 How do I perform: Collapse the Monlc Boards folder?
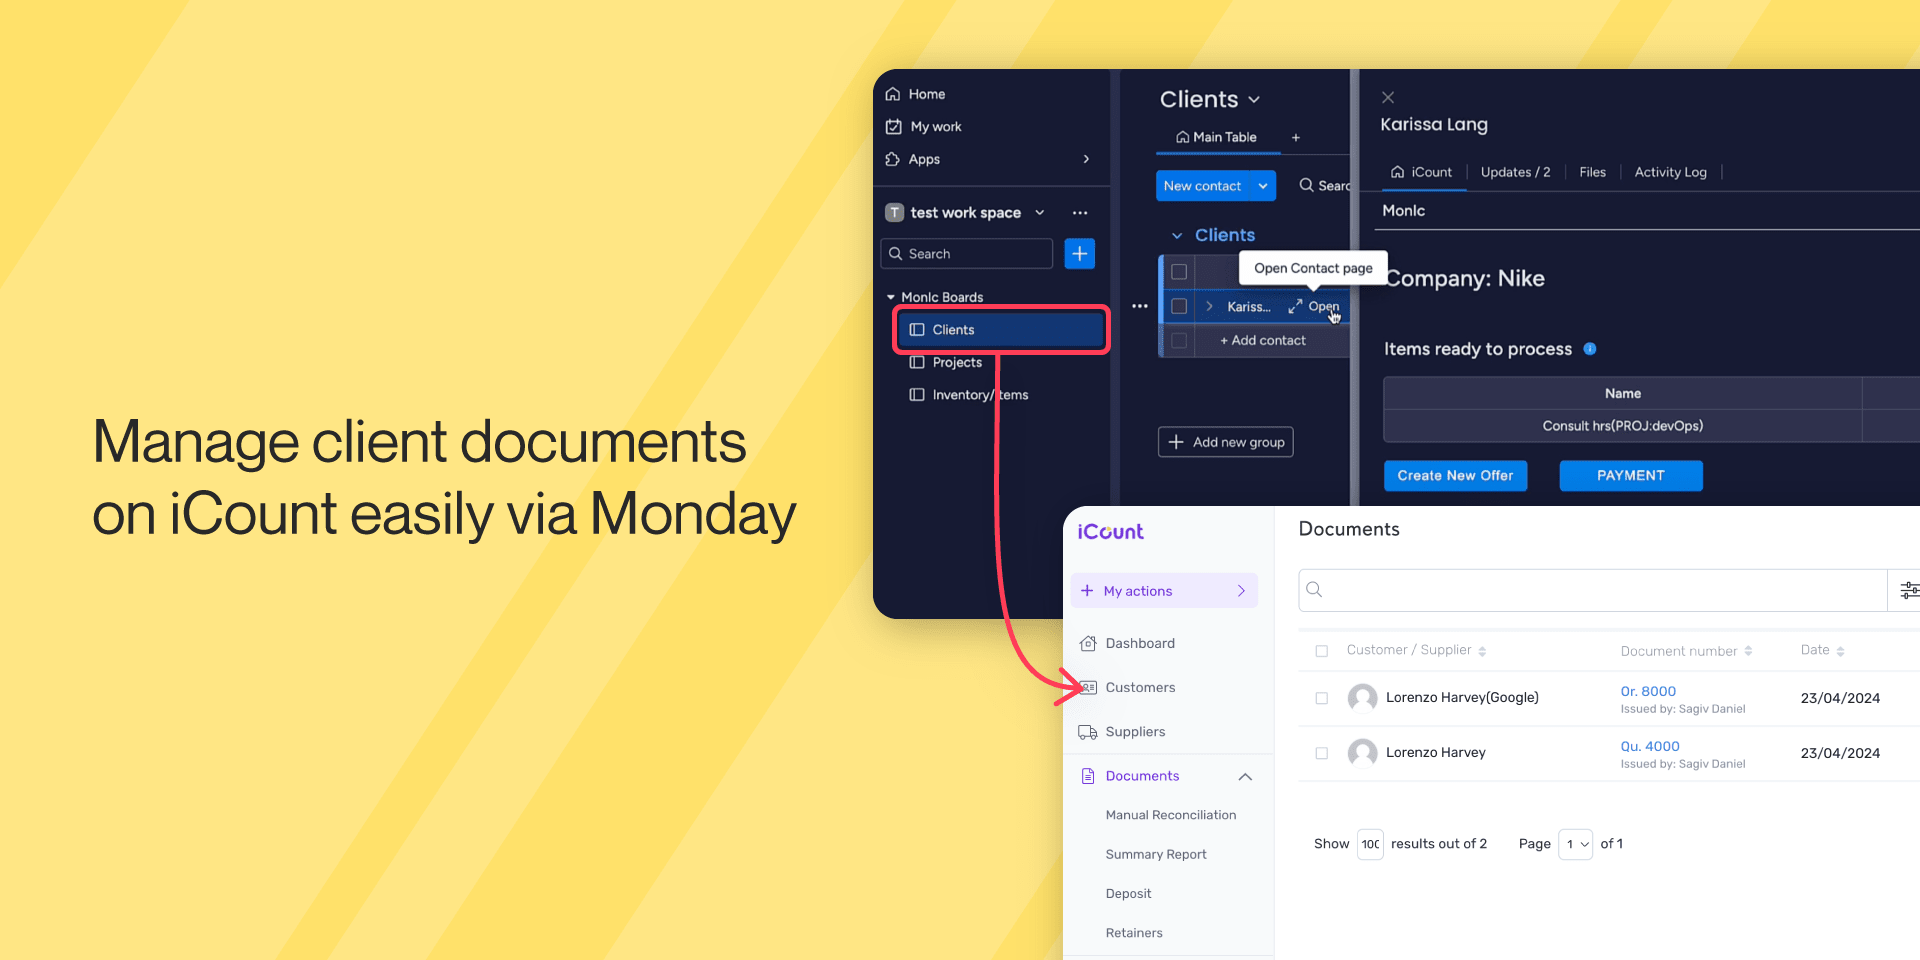pyautogui.click(x=891, y=297)
